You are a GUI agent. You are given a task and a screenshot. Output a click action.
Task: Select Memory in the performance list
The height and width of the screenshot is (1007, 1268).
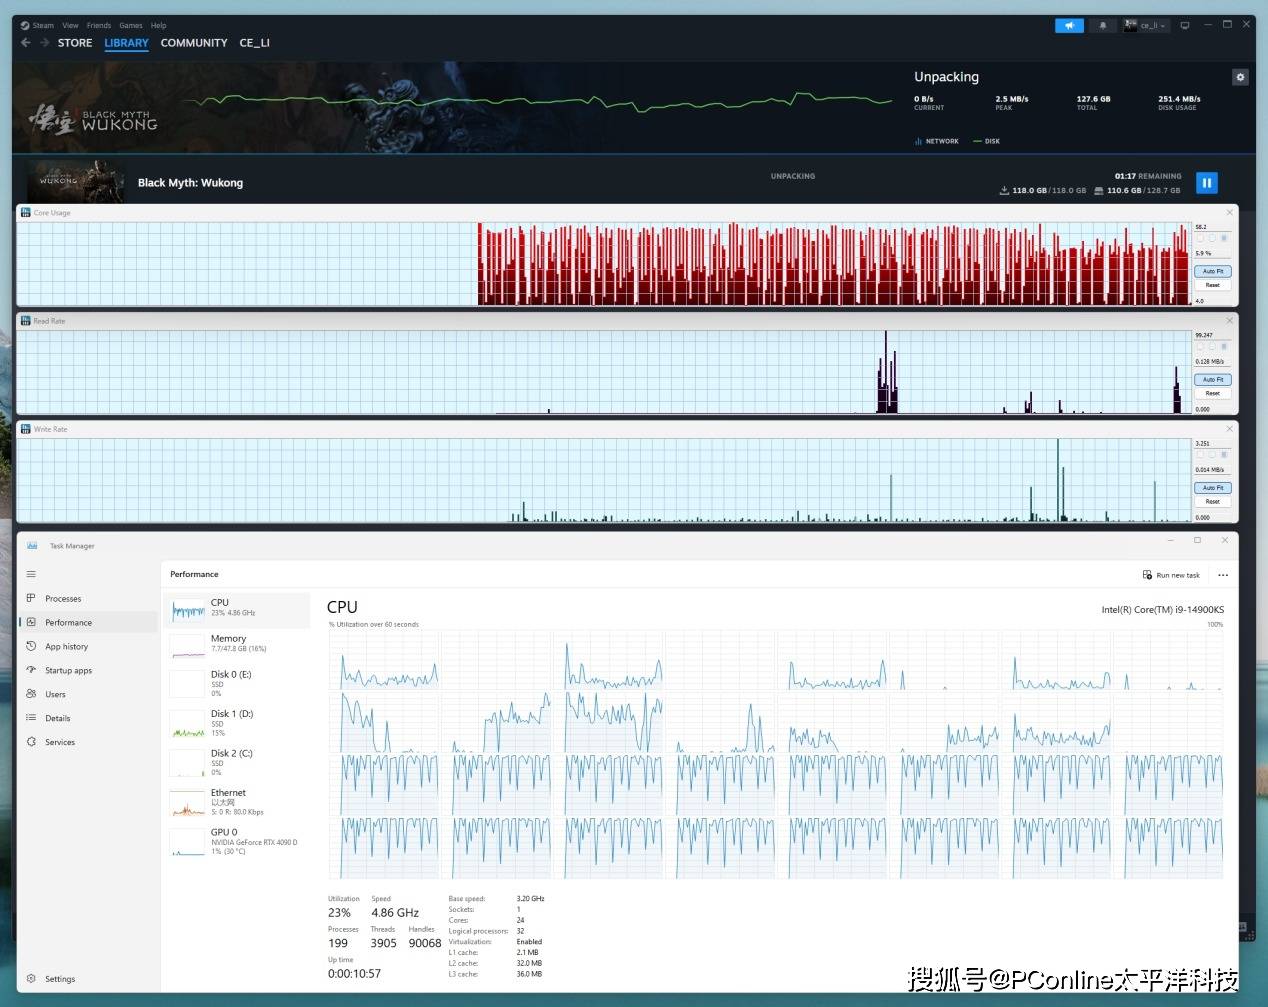coord(228,642)
